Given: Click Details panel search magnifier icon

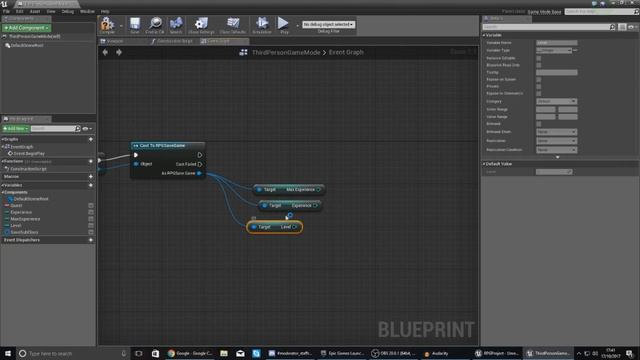Looking at the screenshot, I should click(613, 27).
